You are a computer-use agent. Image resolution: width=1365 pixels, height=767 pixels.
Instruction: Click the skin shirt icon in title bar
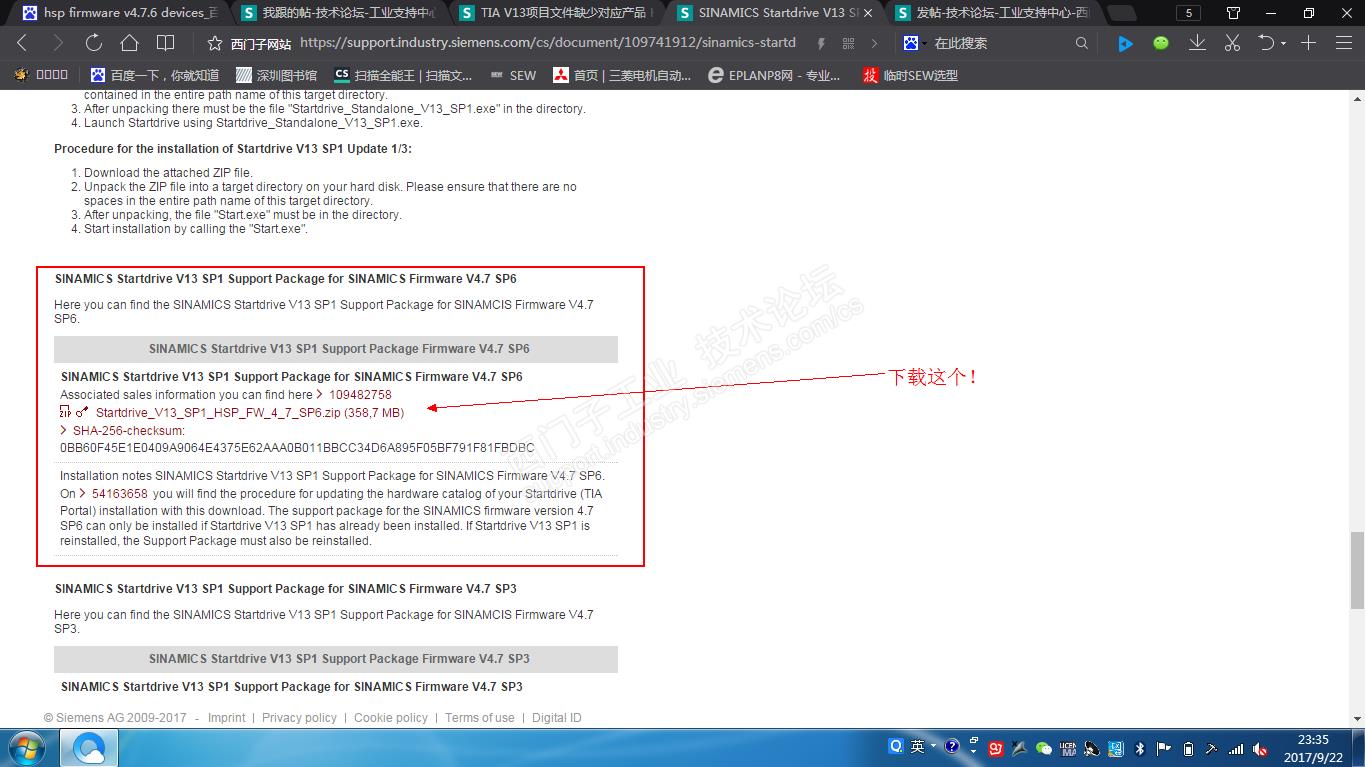pos(1232,13)
